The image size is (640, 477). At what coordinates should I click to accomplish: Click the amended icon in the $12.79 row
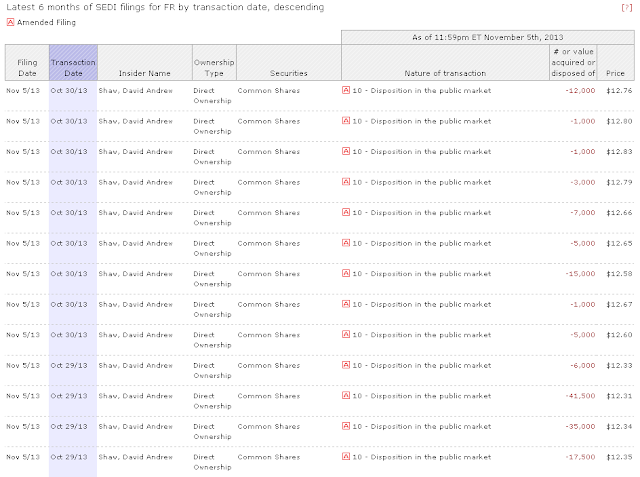tap(346, 182)
